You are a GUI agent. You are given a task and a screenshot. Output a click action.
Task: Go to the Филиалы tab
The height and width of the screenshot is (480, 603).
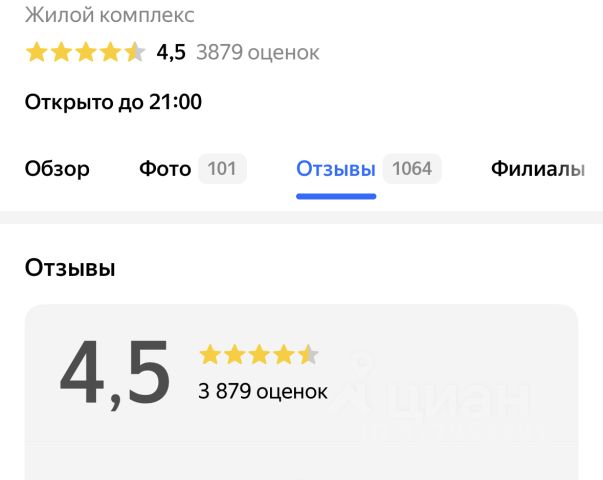[537, 169]
